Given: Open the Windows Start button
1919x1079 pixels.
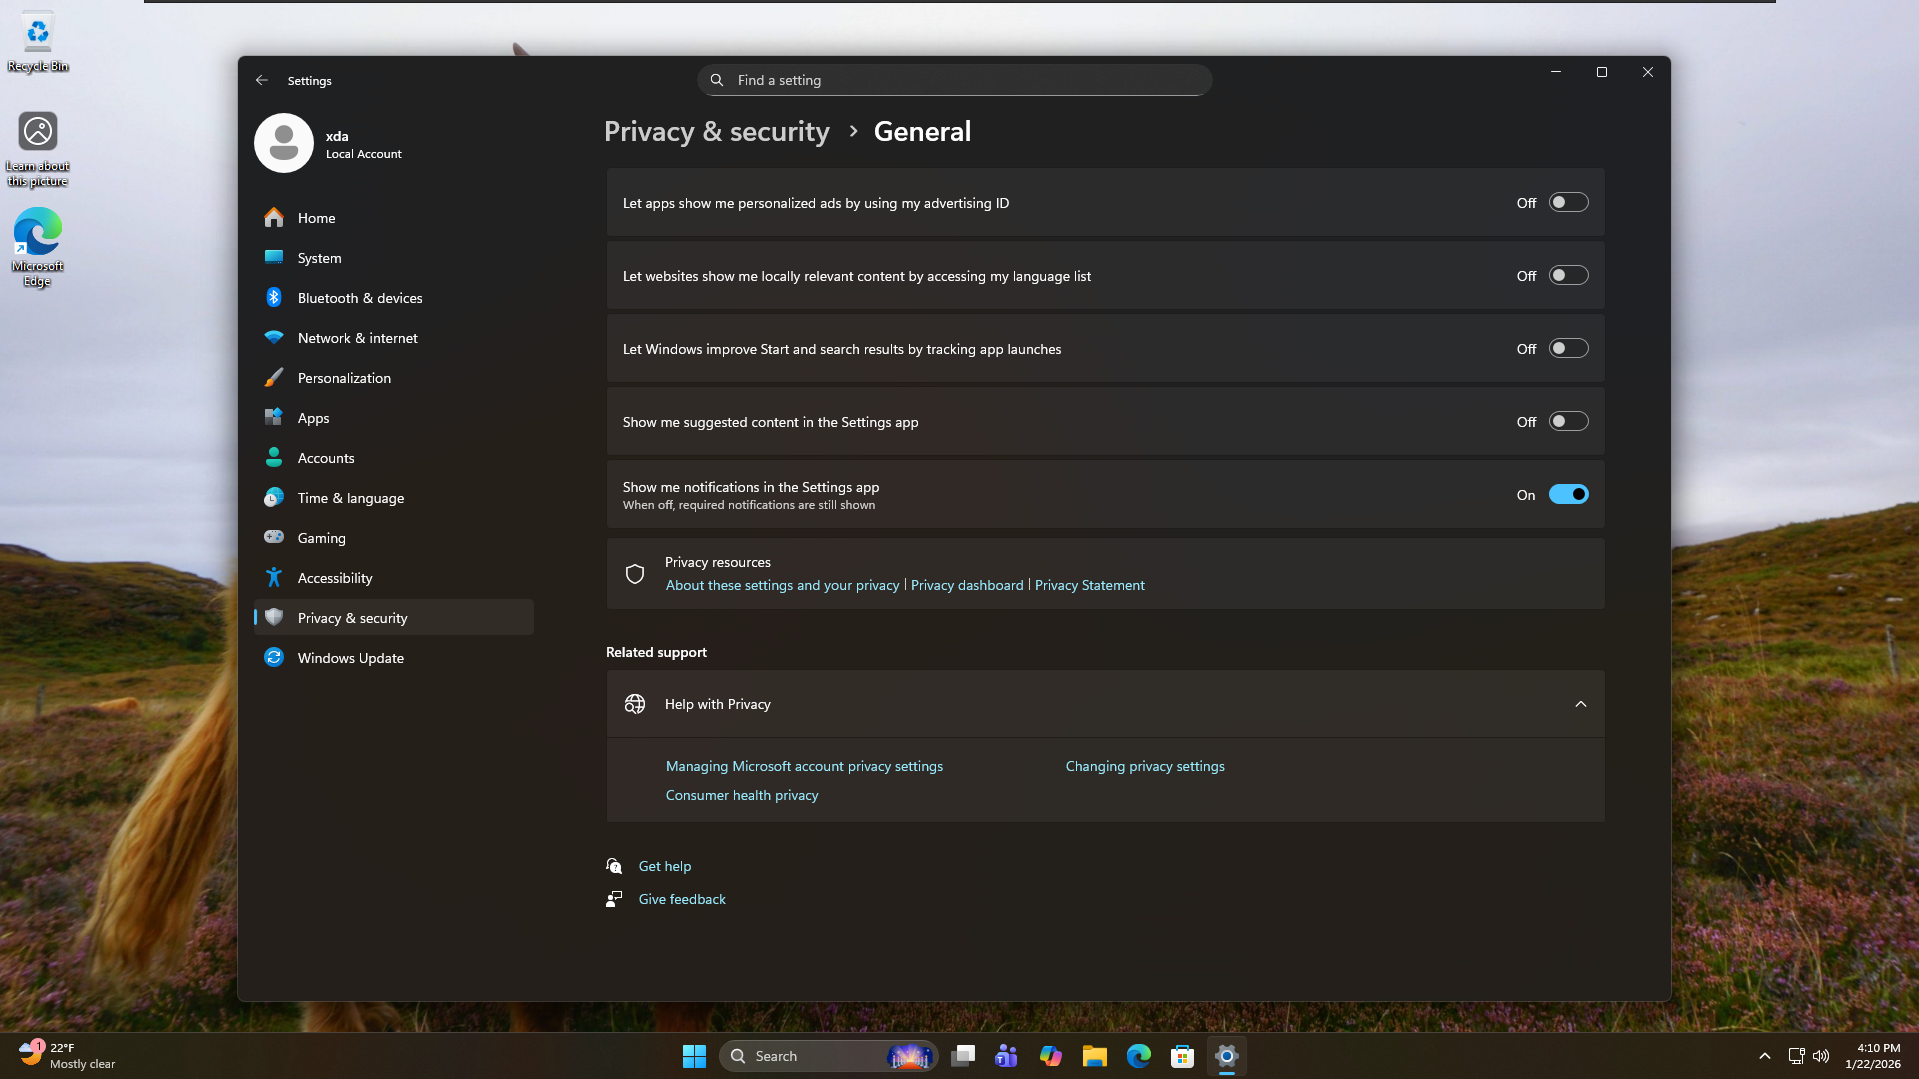Looking at the screenshot, I should (694, 1056).
